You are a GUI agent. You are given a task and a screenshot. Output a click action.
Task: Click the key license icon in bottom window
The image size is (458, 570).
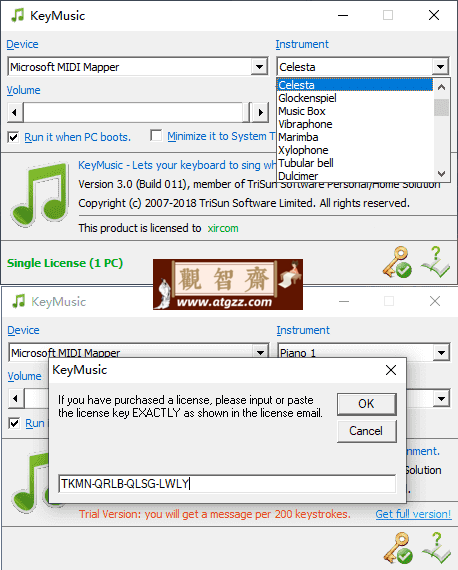[x=398, y=548]
